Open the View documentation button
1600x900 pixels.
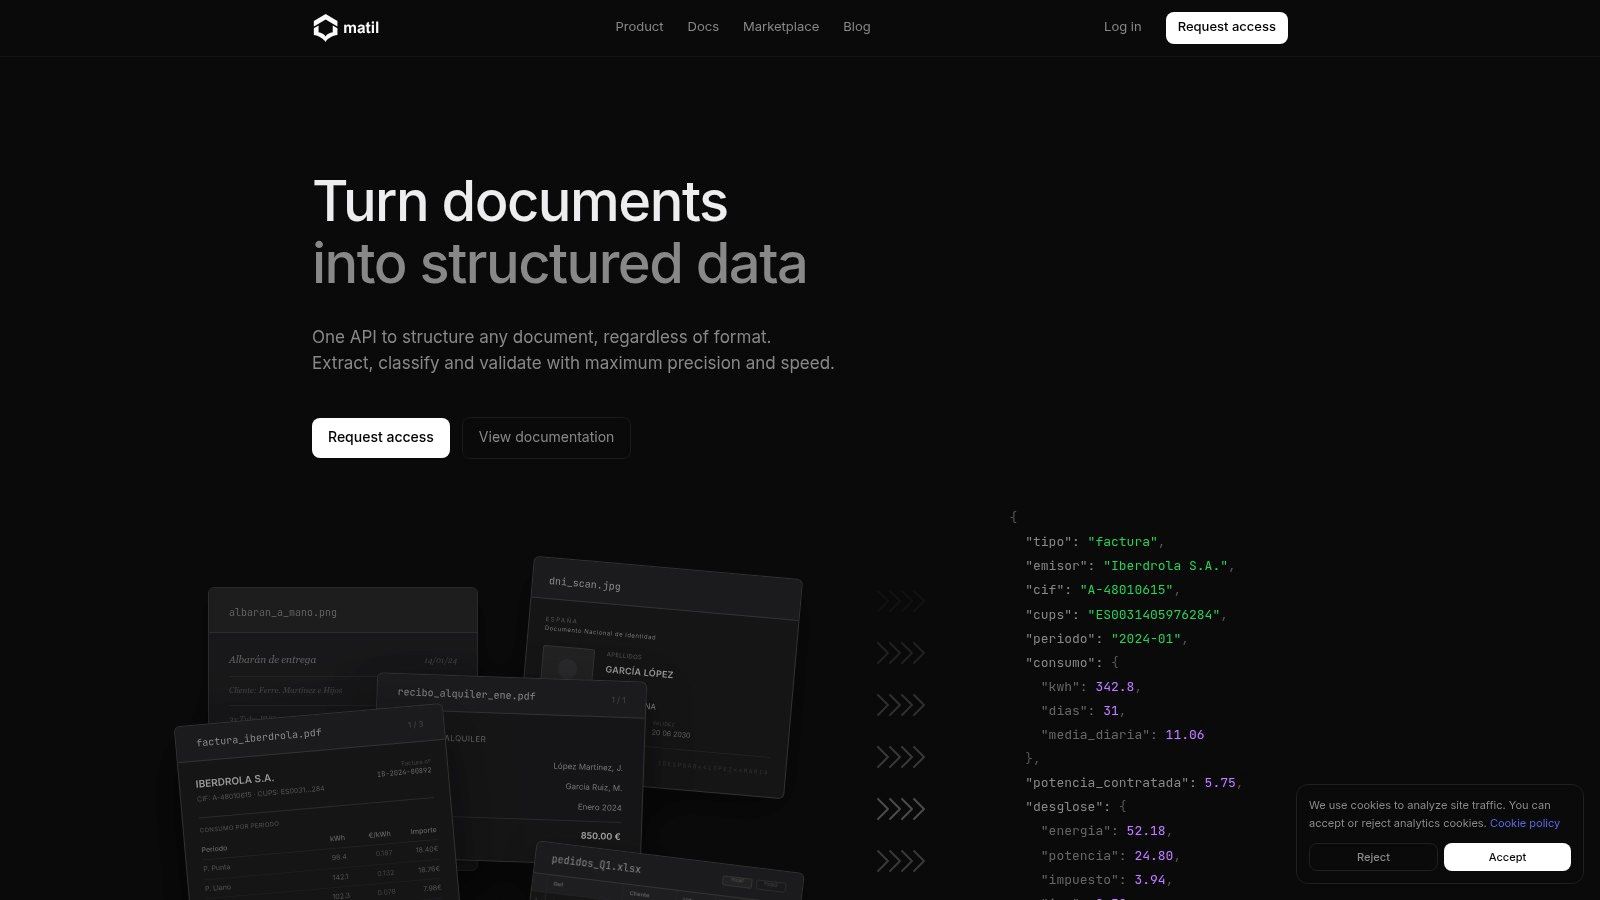click(x=546, y=438)
